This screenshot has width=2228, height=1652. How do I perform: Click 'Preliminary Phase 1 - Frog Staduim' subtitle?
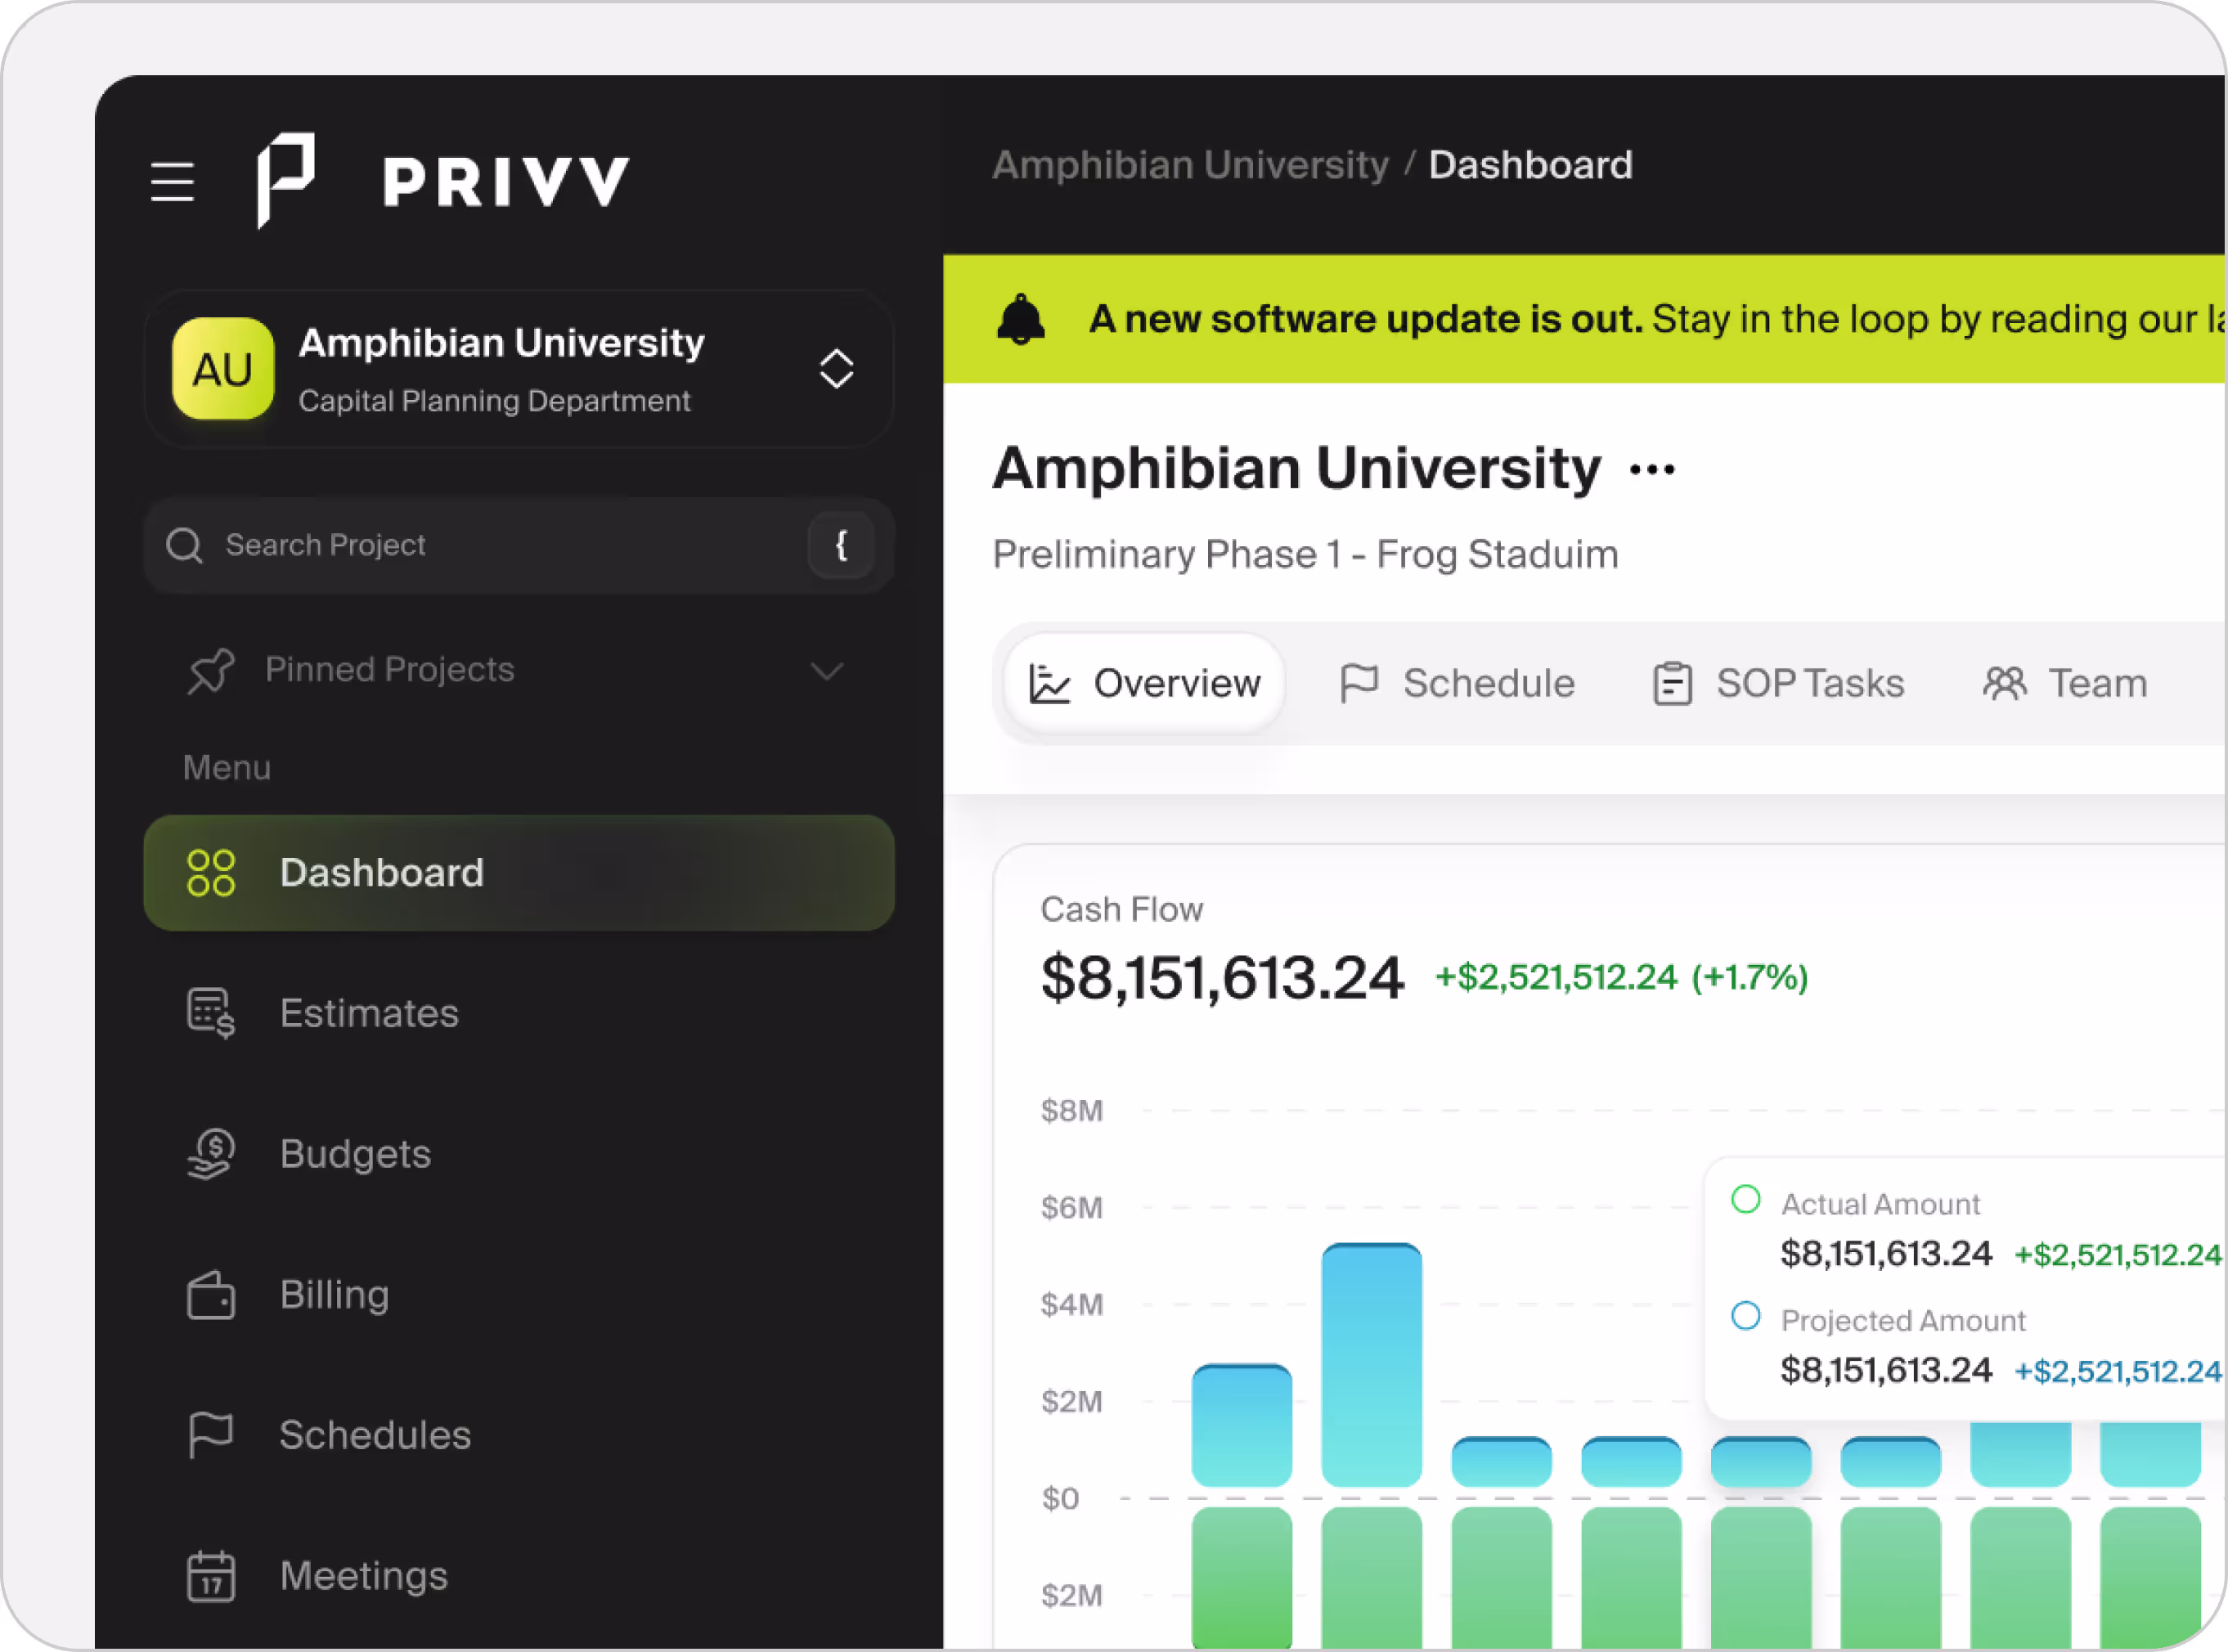point(1305,555)
